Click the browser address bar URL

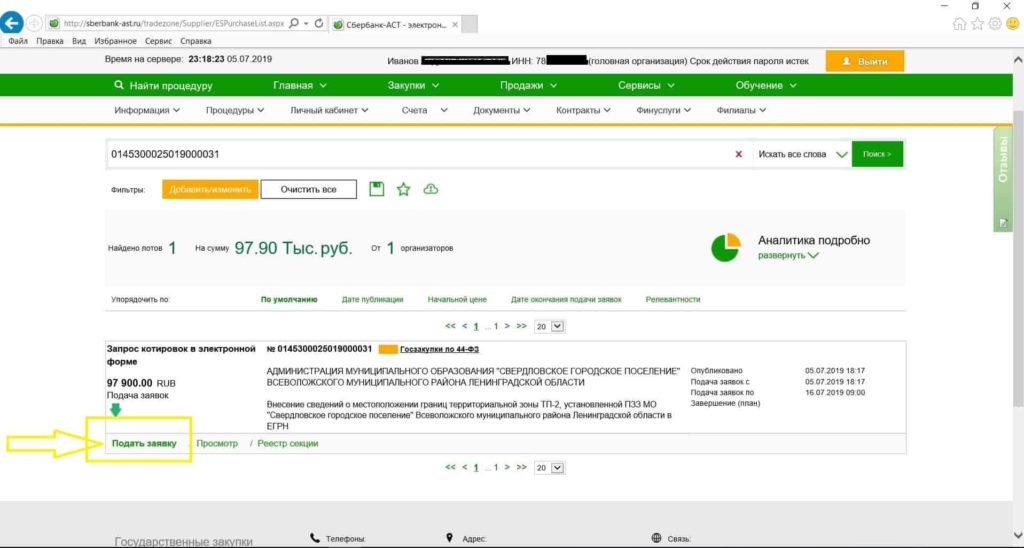(173, 24)
